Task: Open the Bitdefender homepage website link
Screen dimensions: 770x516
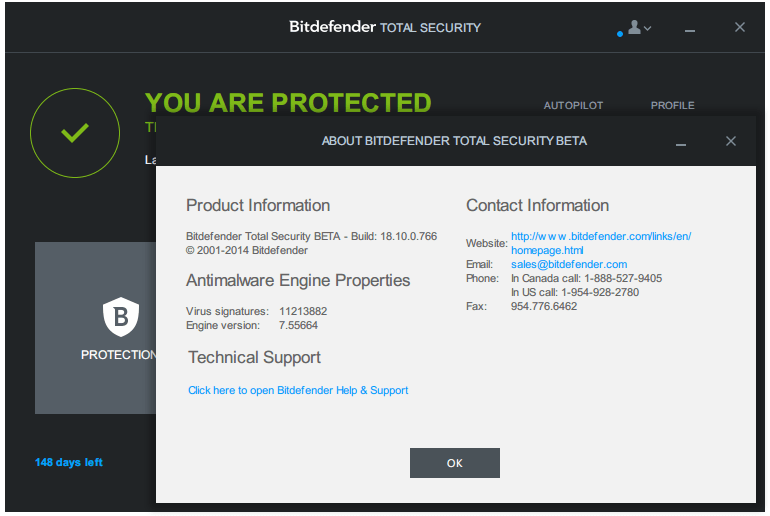Action: click(600, 243)
